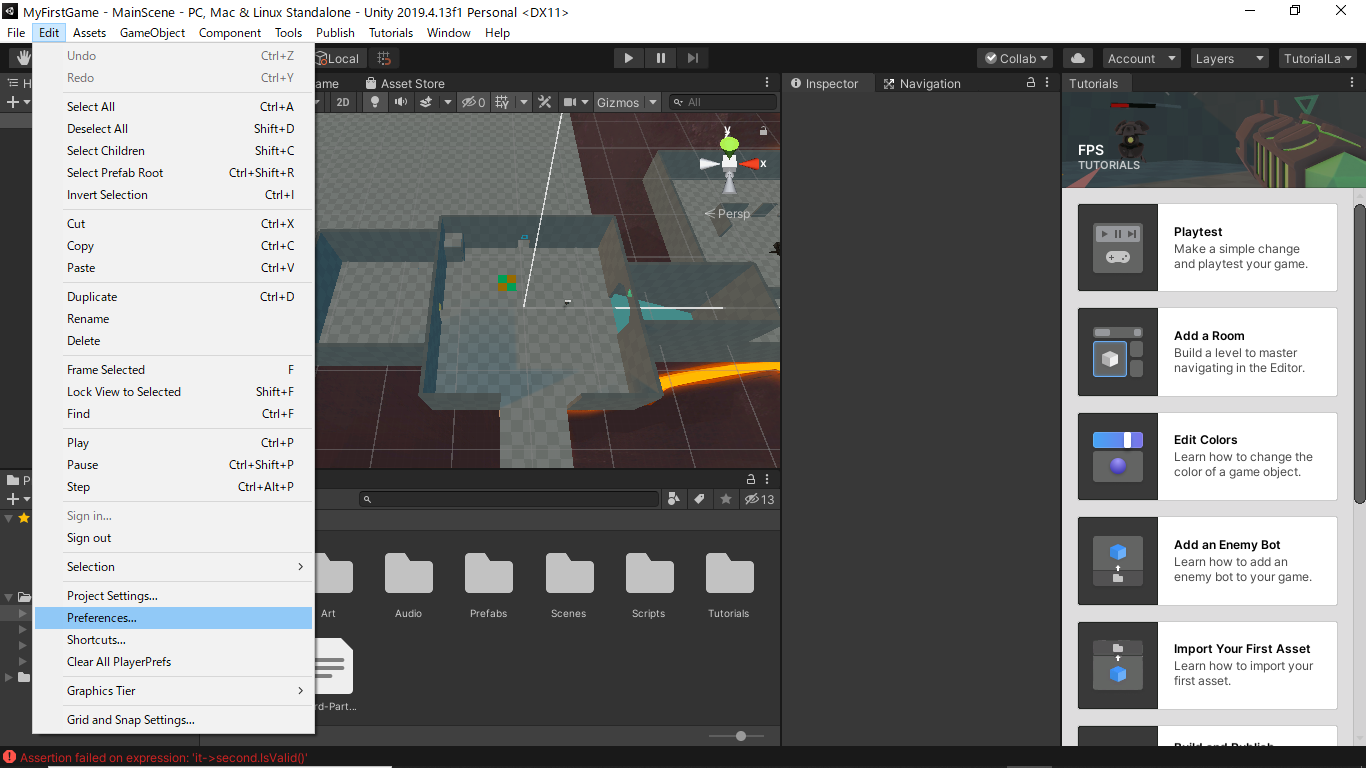
Task: Toggle grid snapping icon in toolbar
Action: [x=384, y=58]
